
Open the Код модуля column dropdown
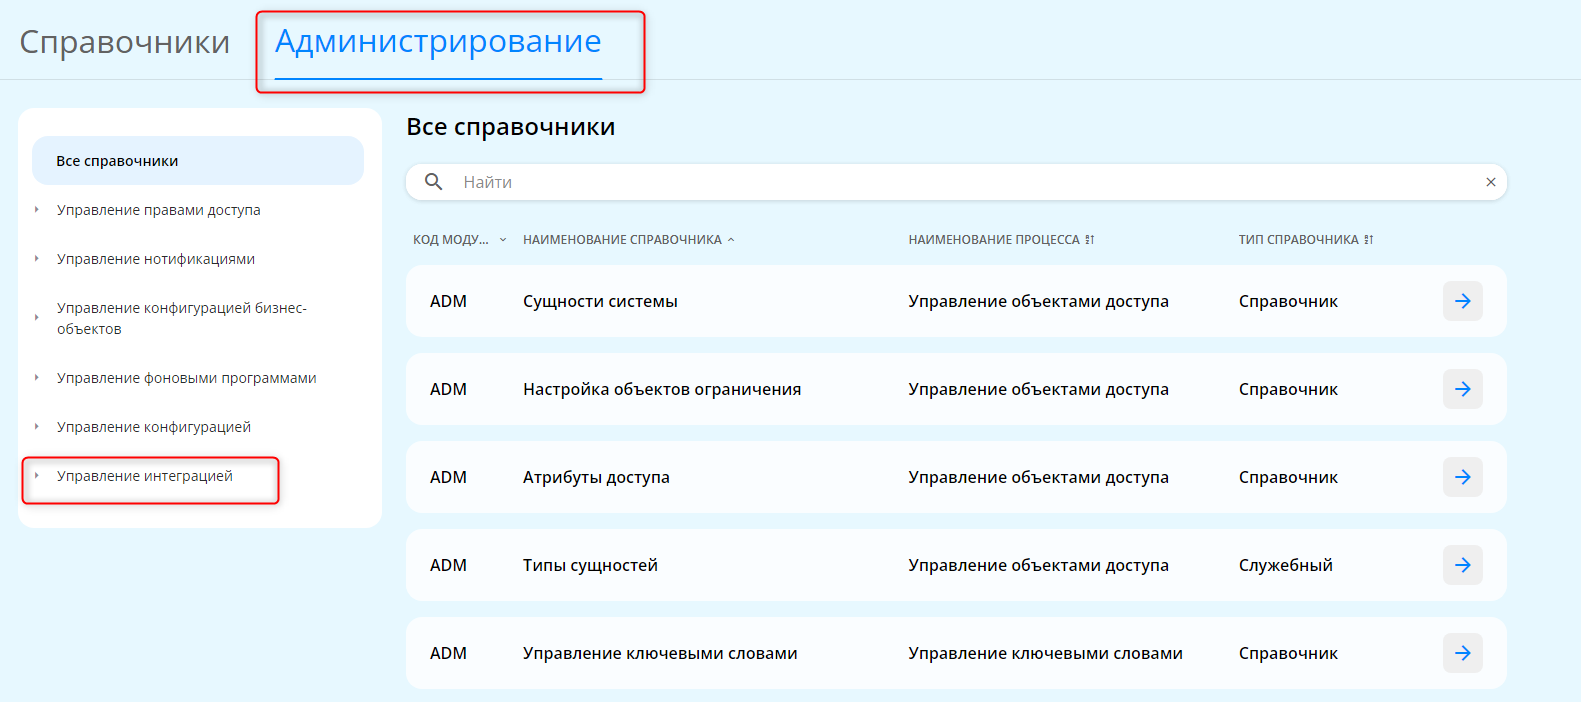pos(503,240)
